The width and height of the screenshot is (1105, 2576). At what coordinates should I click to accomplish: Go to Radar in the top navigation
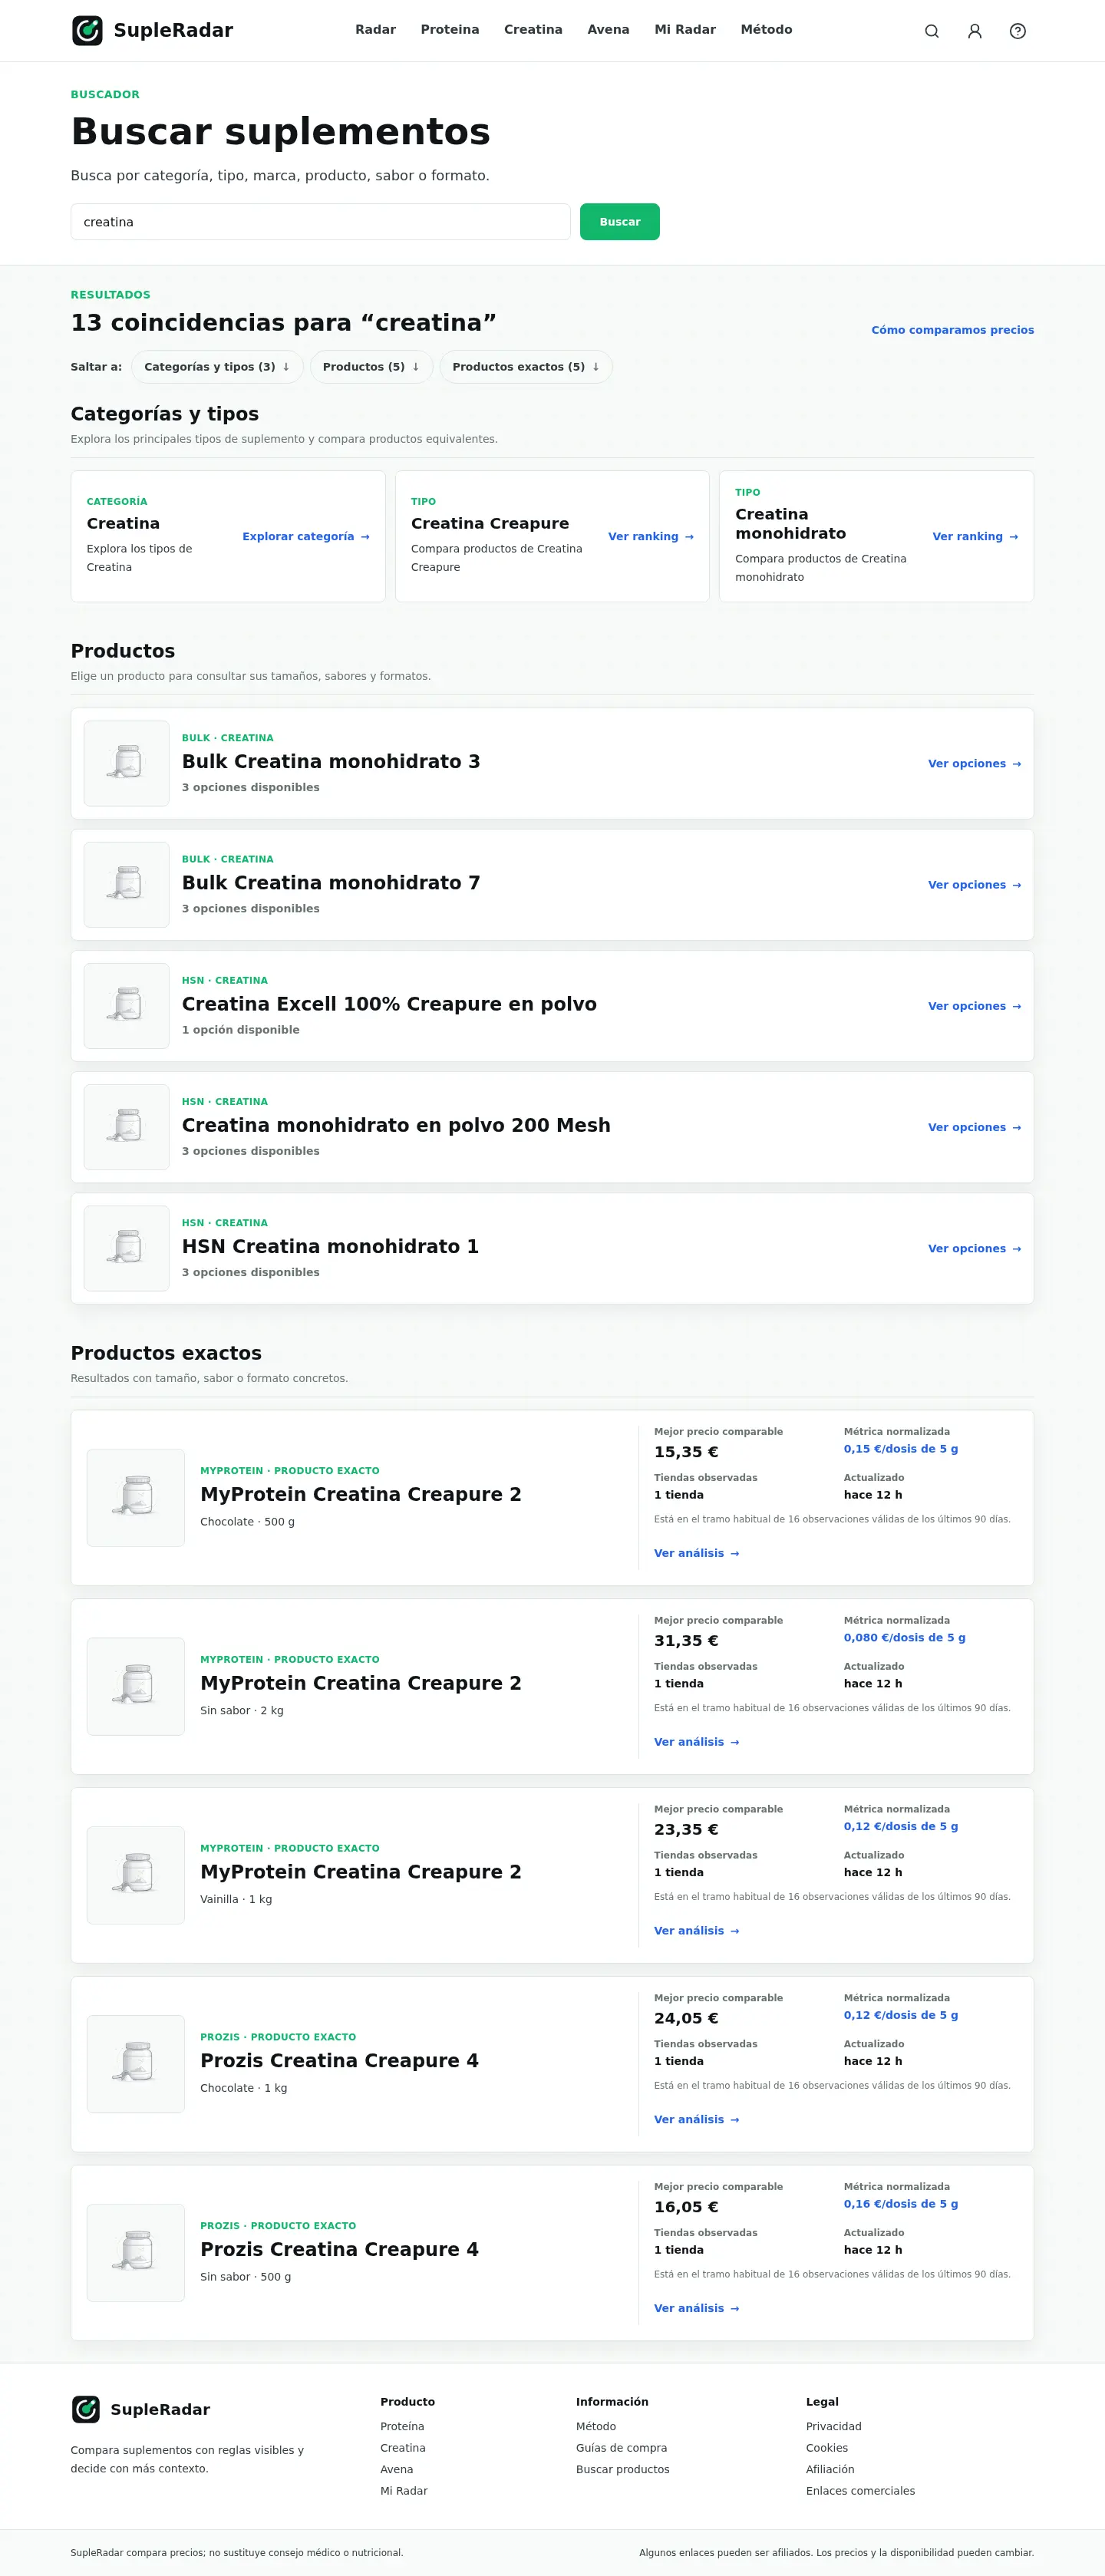pyautogui.click(x=375, y=30)
